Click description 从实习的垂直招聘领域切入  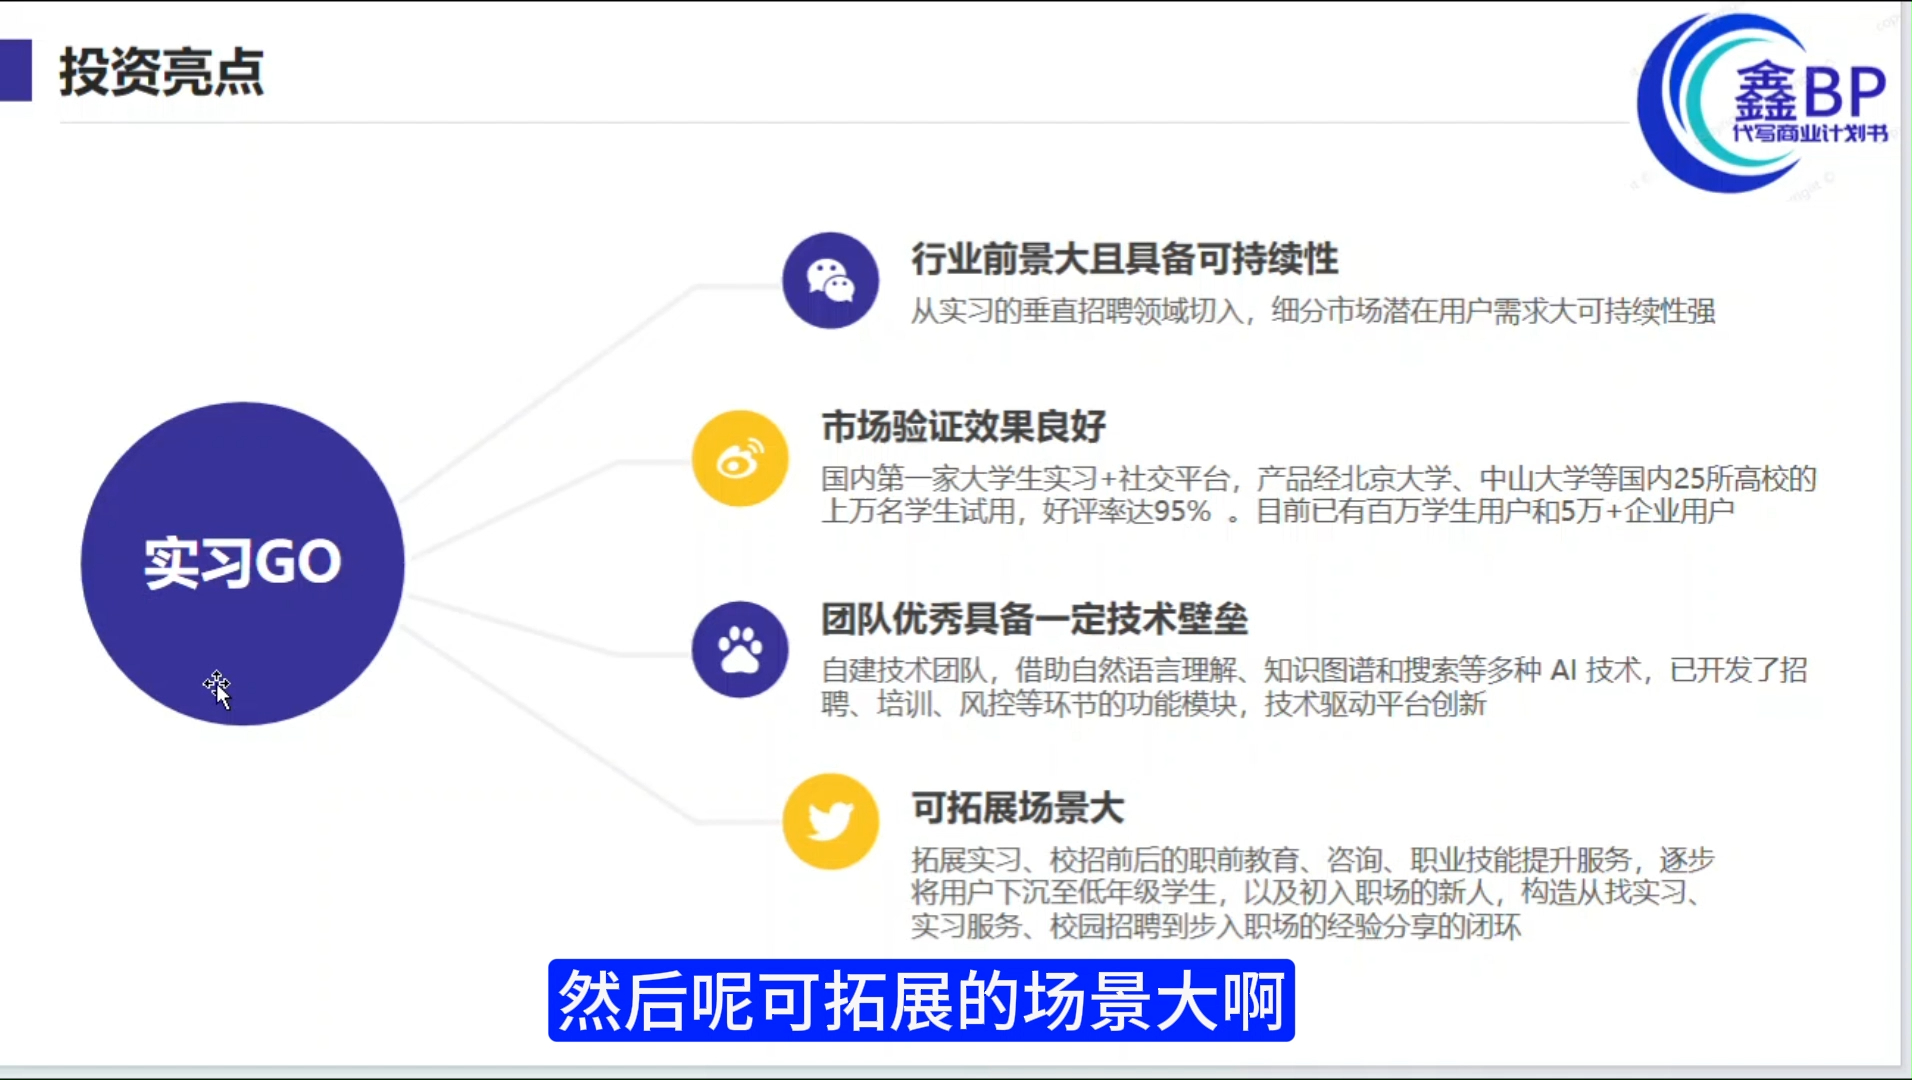[1312, 312]
